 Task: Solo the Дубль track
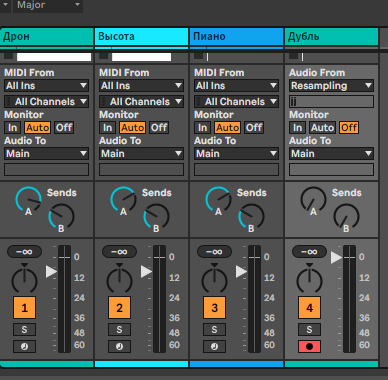pos(309,330)
